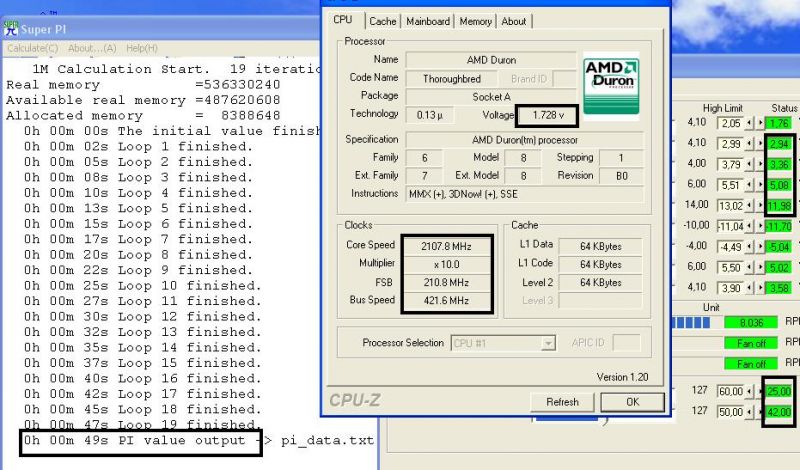Click the APIC ID field in CPU-Z

tap(626, 342)
